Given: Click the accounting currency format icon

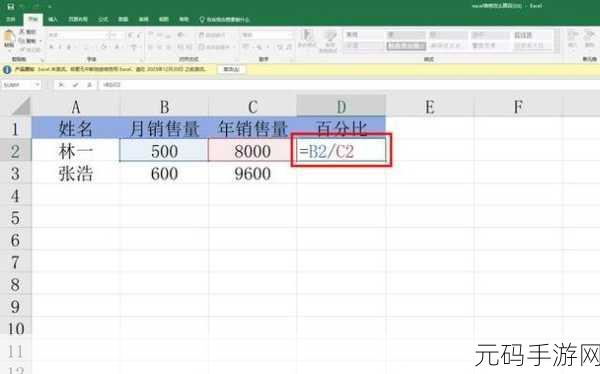Looking at the screenshot, I should coord(246,47).
